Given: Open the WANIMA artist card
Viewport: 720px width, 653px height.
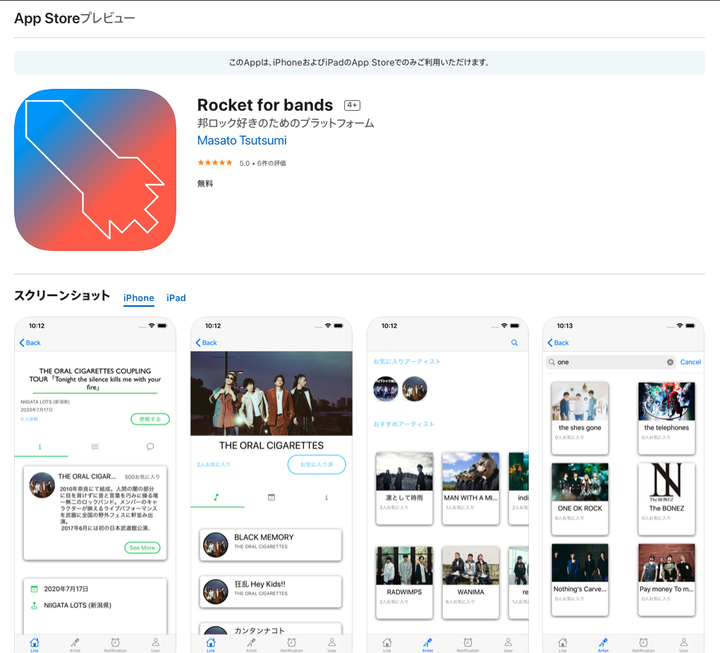Looking at the screenshot, I should pos(471,582).
